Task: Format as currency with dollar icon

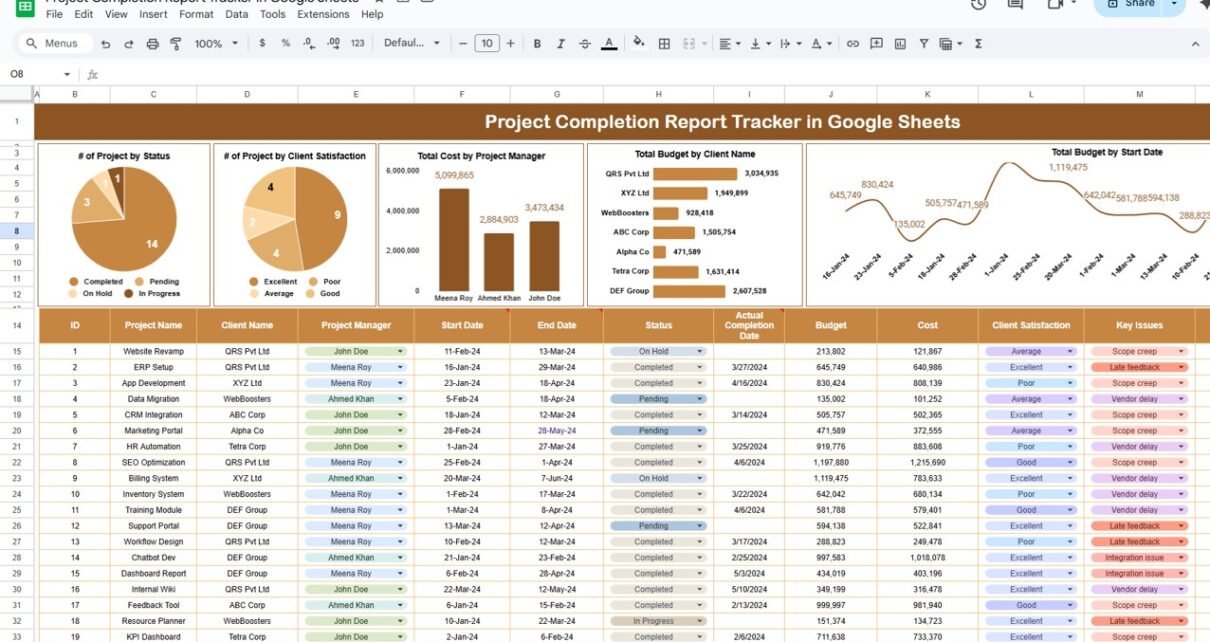Action: pyautogui.click(x=262, y=44)
